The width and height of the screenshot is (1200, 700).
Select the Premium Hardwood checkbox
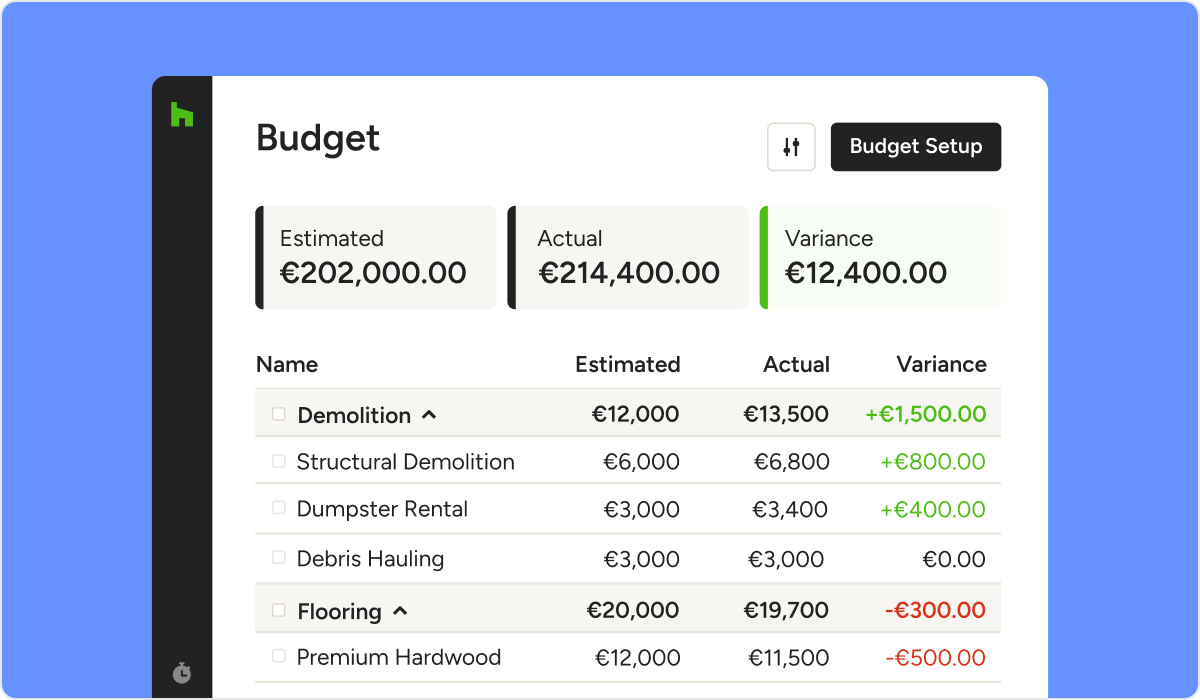click(x=279, y=656)
